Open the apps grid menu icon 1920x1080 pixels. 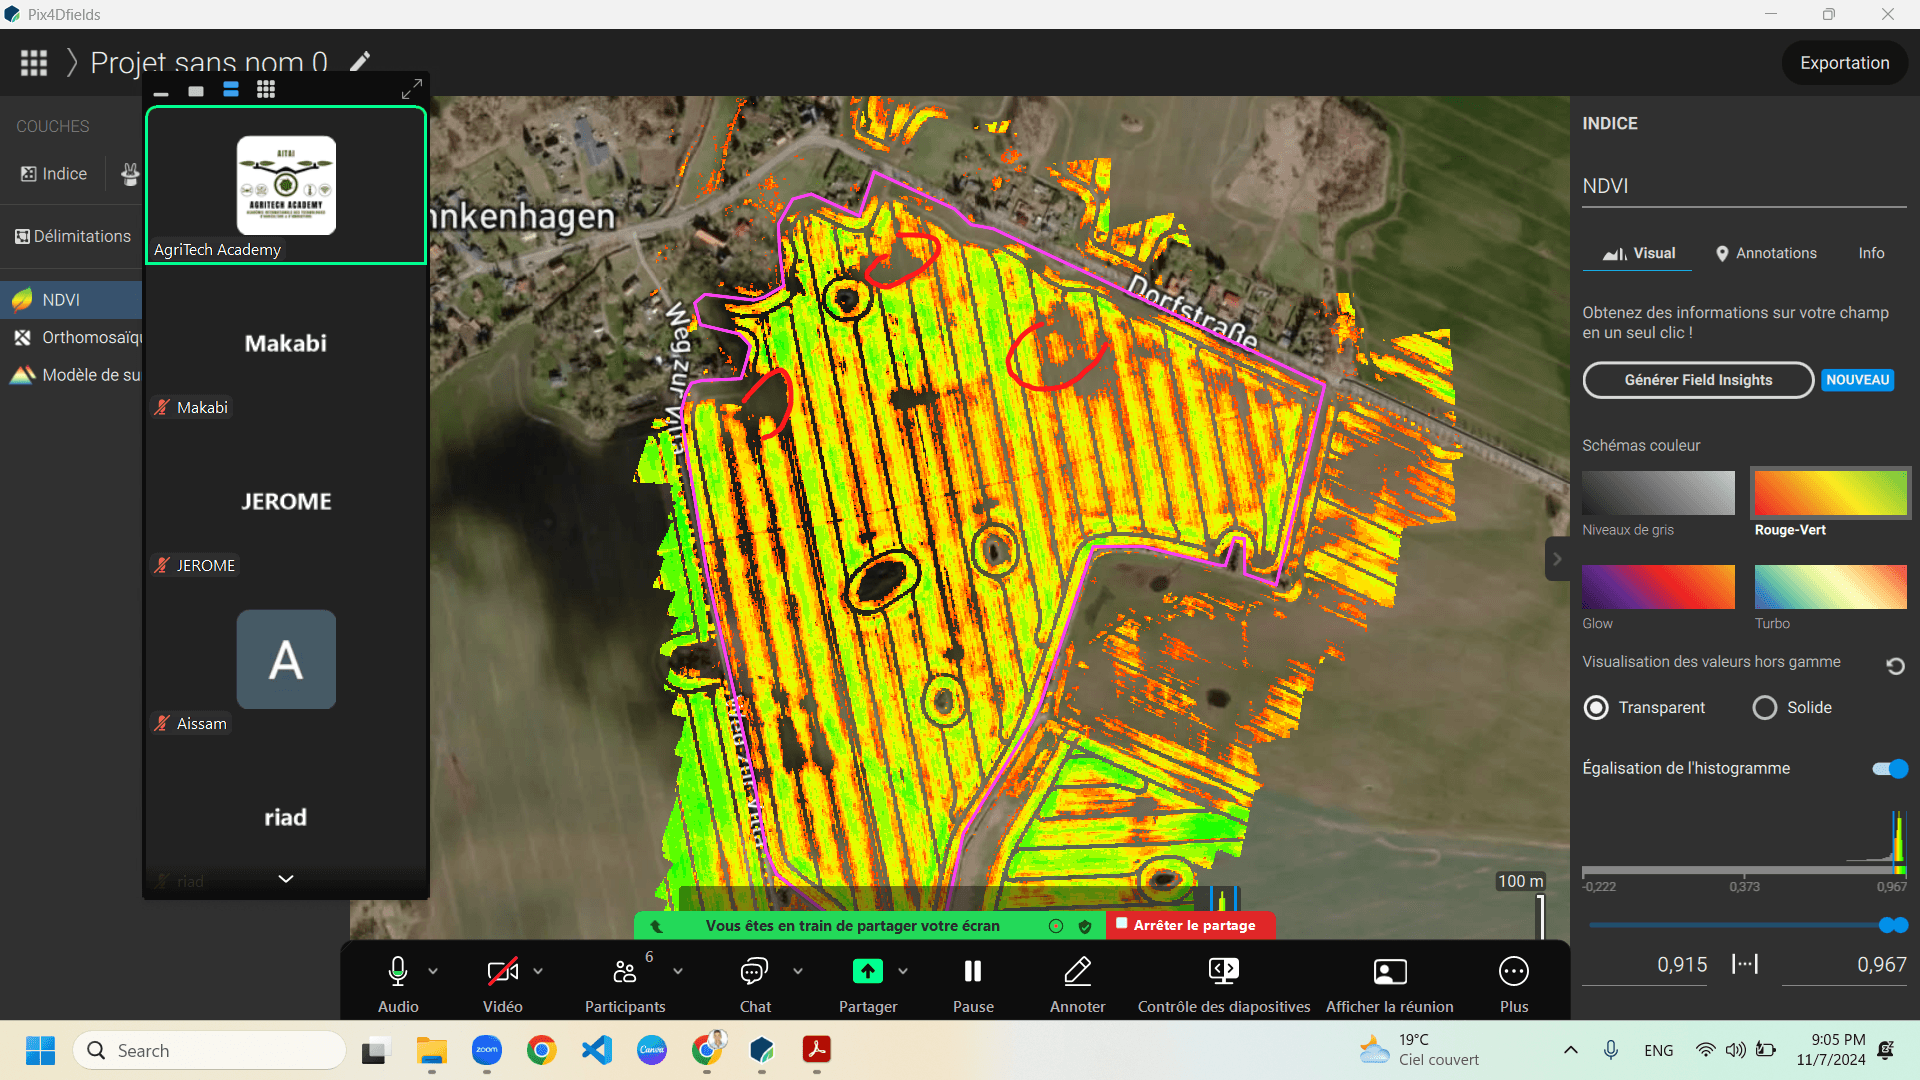point(34,63)
